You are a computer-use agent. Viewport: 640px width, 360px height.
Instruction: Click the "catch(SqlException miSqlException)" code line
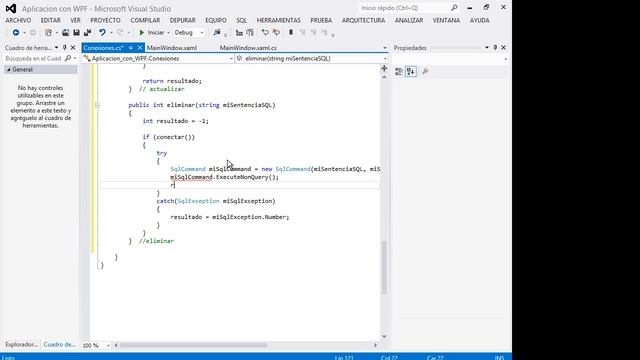click(x=216, y=201)
